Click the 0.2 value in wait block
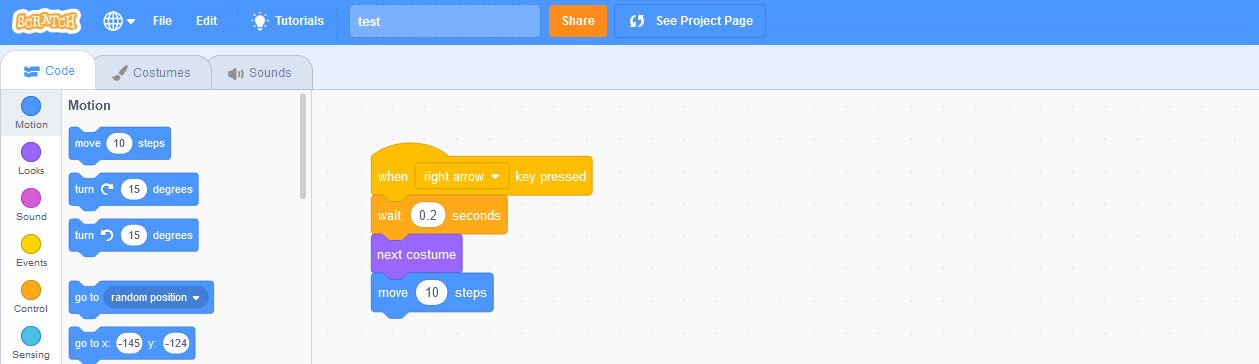Image resolution: width=1259 pixels, height=364 pixels. point(427,215)
